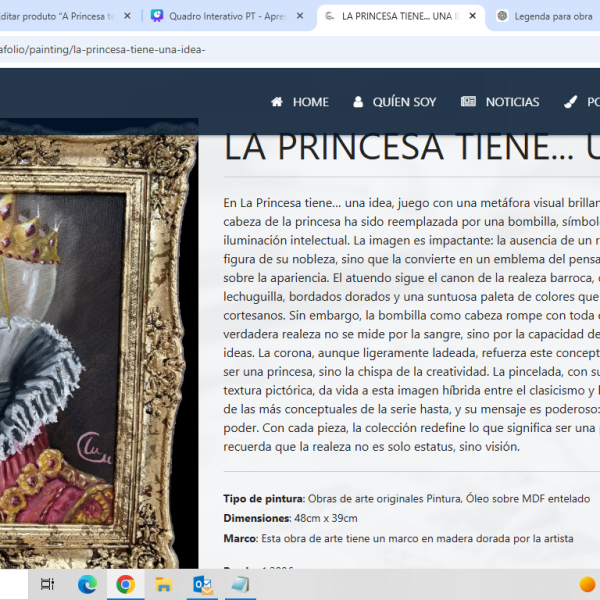Click the line 'recuerda que la realeza no es solo estatus'
Screen dimensions: 600x600
click(372, 447)
